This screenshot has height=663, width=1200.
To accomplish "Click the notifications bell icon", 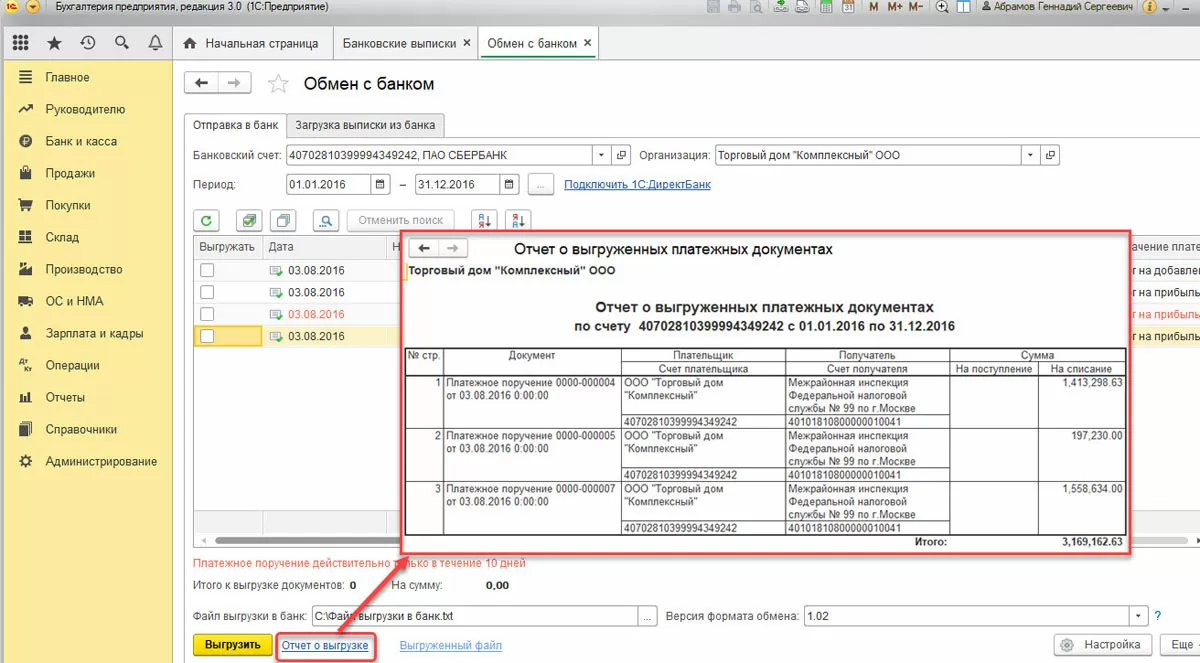I will coord(155,43).
